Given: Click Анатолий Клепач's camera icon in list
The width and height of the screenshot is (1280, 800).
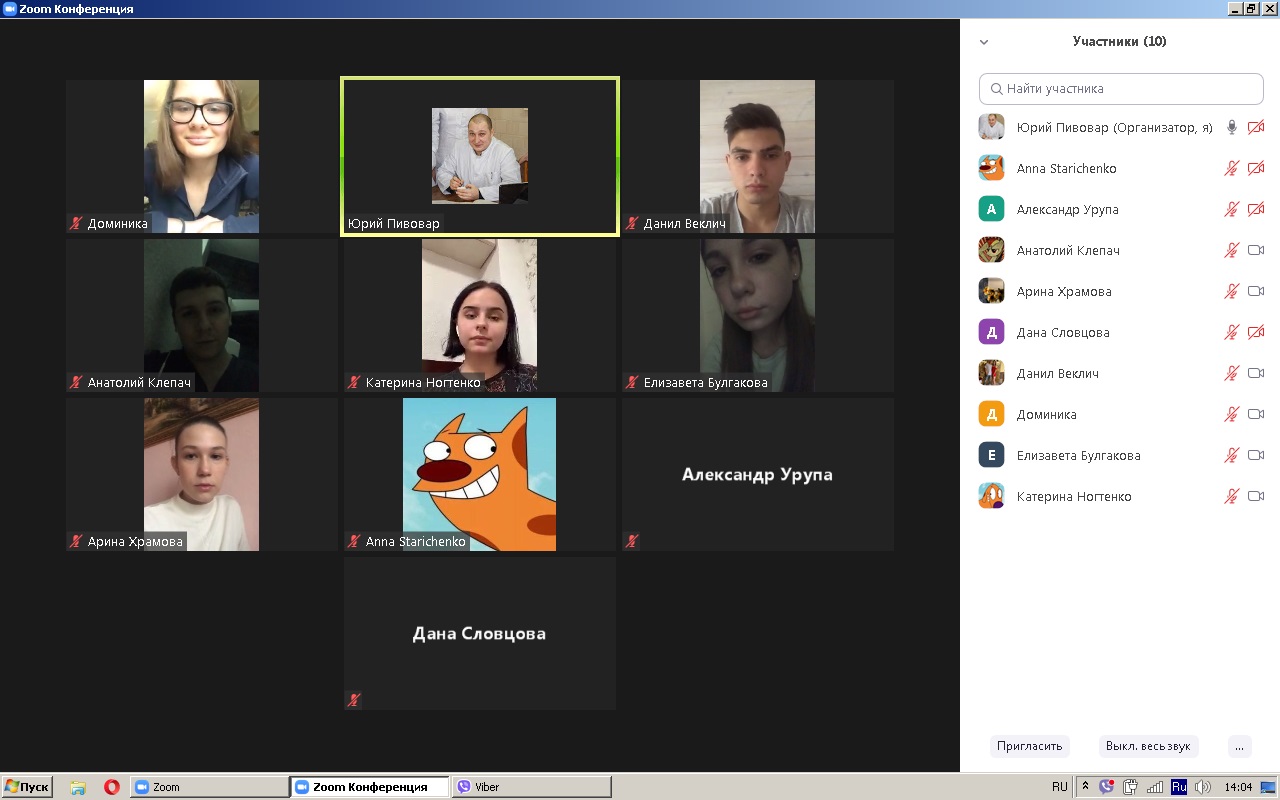Looking at the screenshot, I should (x=1256, y=250).
